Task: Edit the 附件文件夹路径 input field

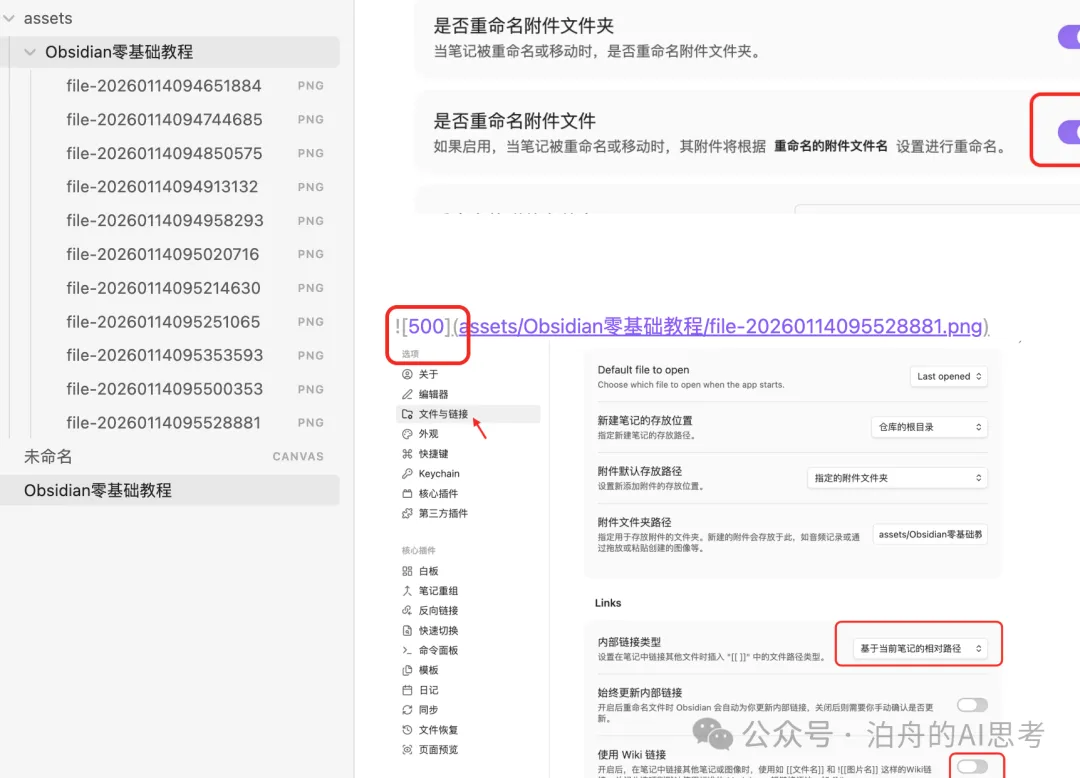Action: click(931, 534)
